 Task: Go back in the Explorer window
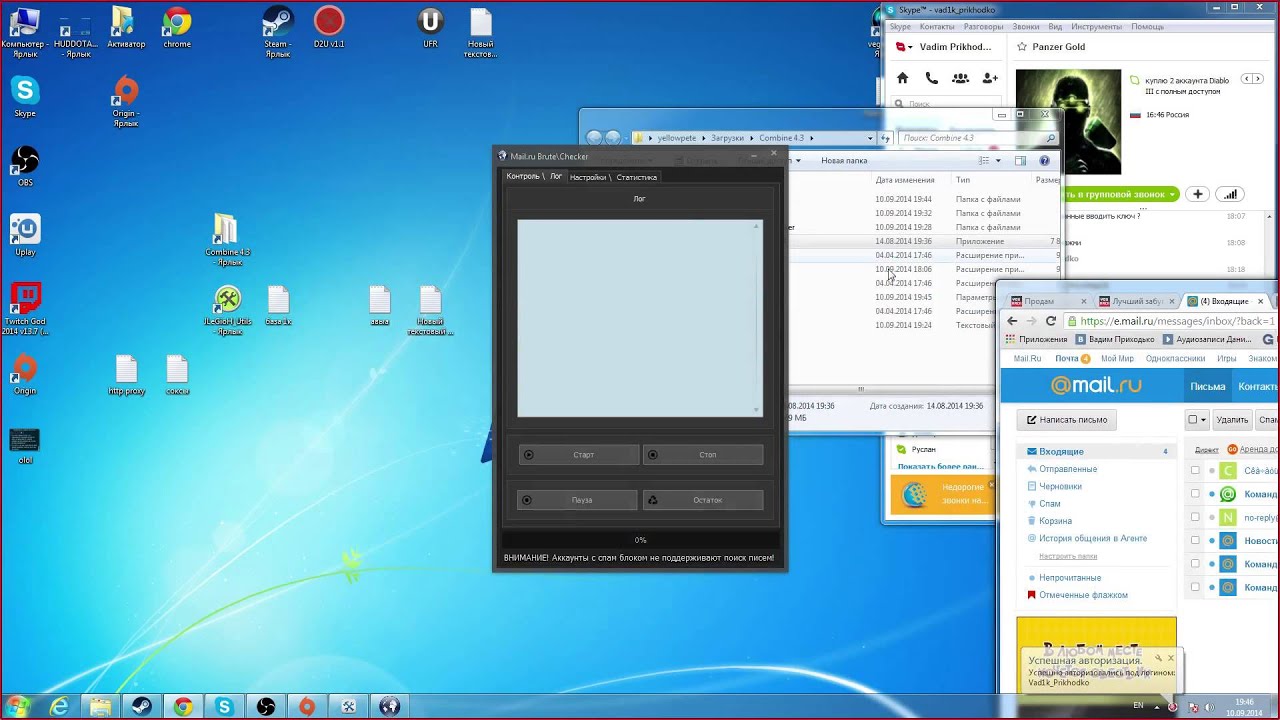pos(594,138)
